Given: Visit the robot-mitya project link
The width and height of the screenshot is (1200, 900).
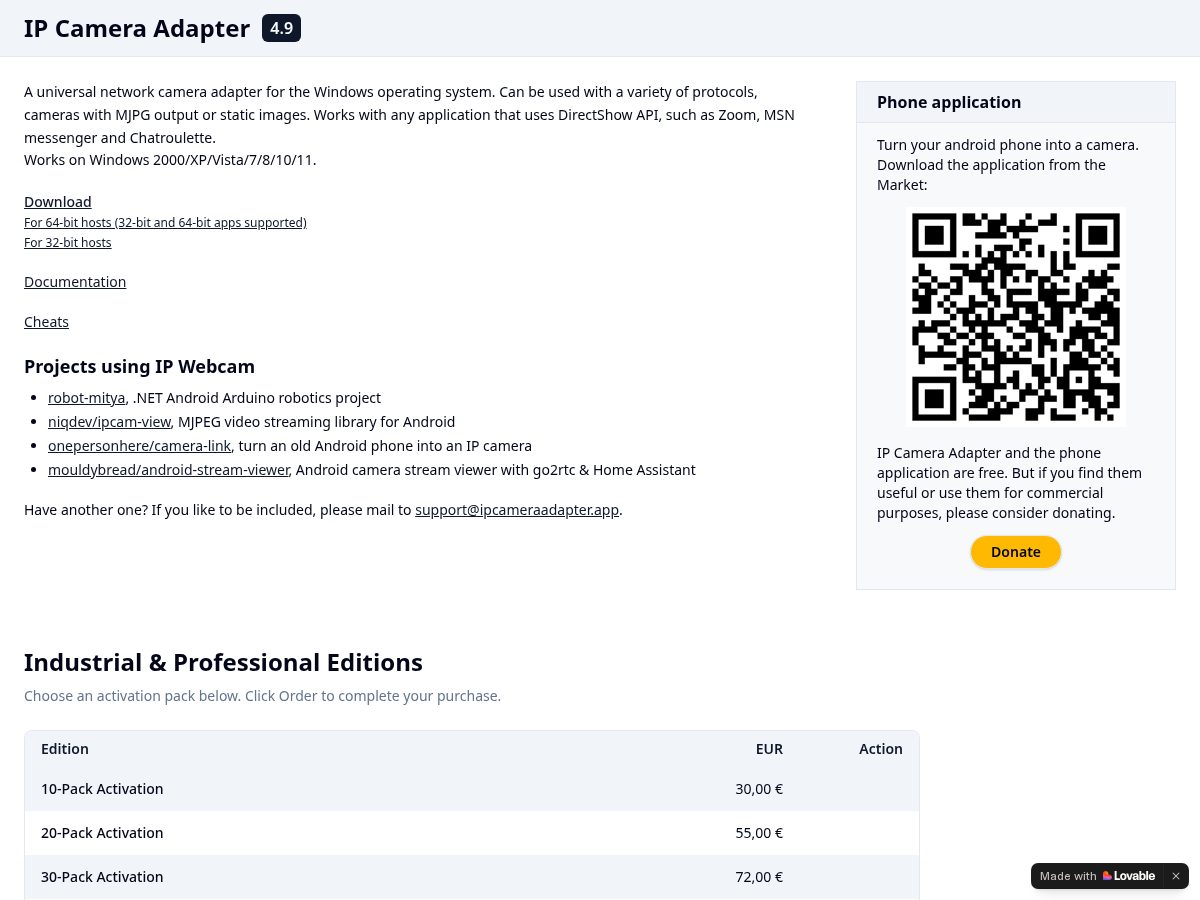Looking at the screenshot, I should click(87, 398).
